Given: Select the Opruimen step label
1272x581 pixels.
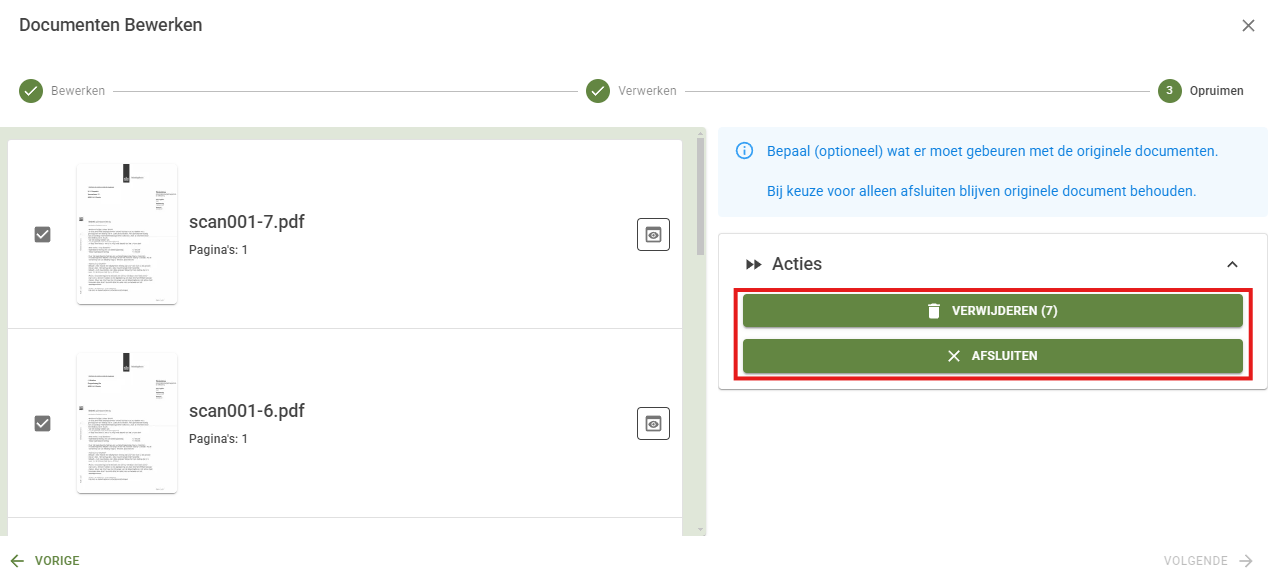Looking at the screenshot, I should [1216, 91].
